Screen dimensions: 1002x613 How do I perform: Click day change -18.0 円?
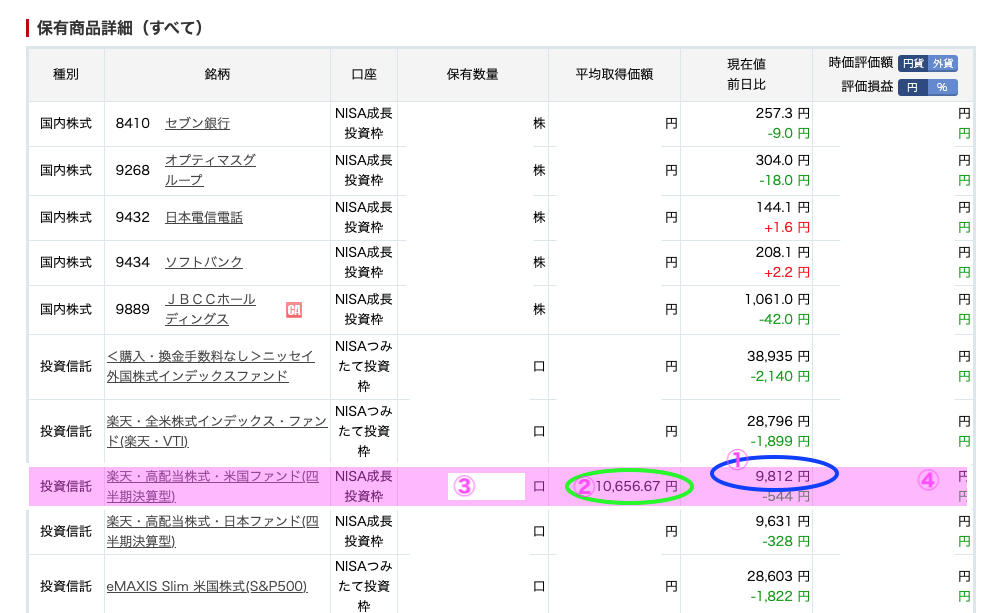(x=784, y=180)
